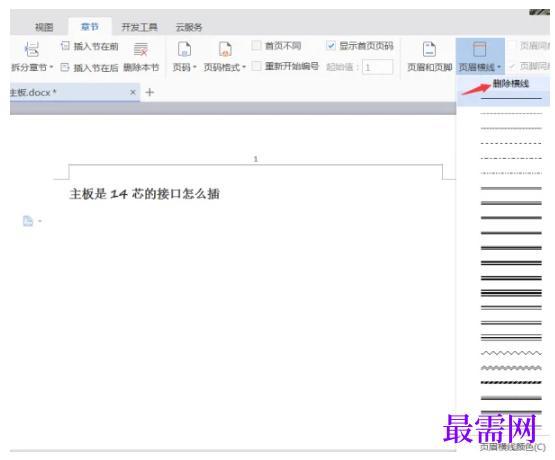Uncheck 显示首页页码 checkbox
Viewport: 555px width, 460px height.
coord(331,45)
